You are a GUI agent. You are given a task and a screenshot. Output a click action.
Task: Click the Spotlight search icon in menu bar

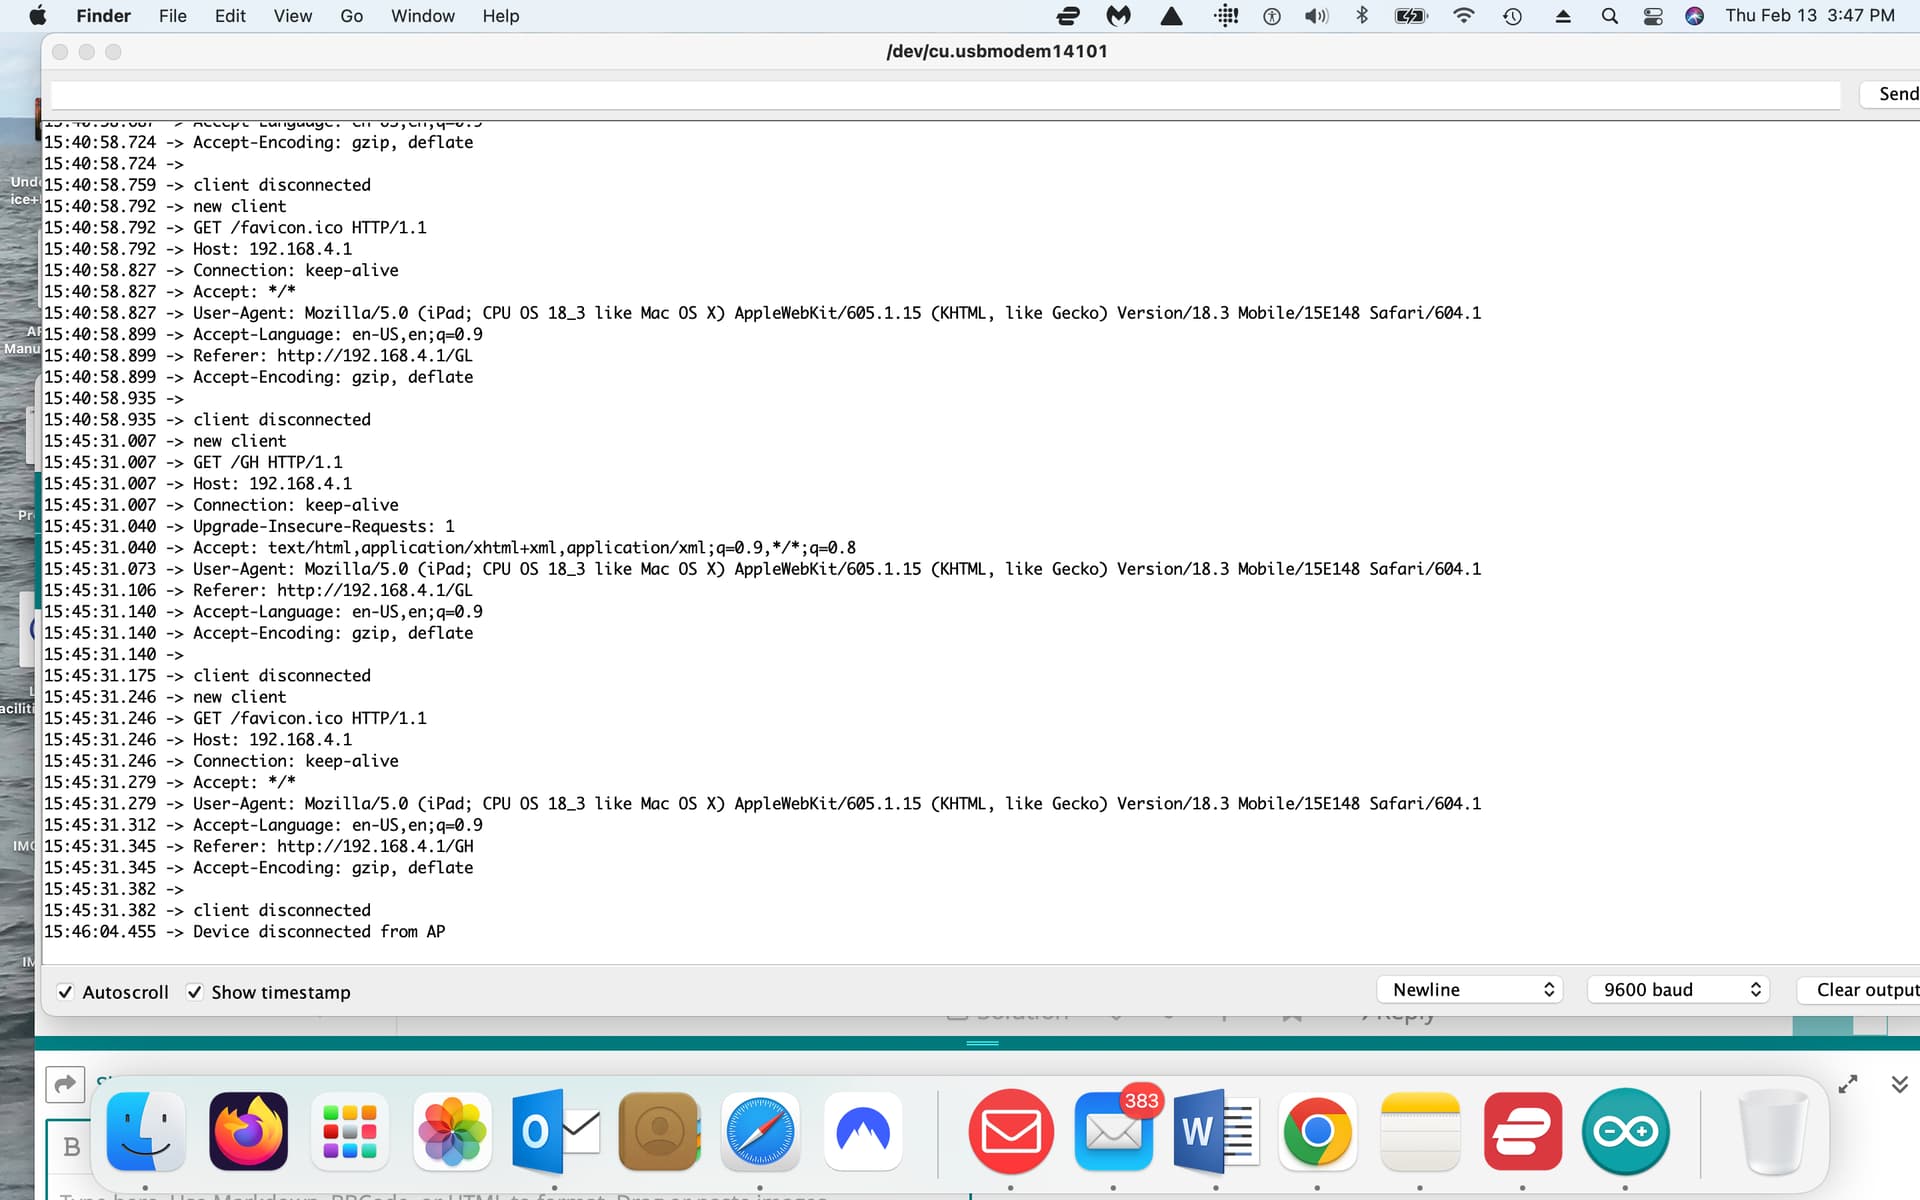coord(1610,16)
